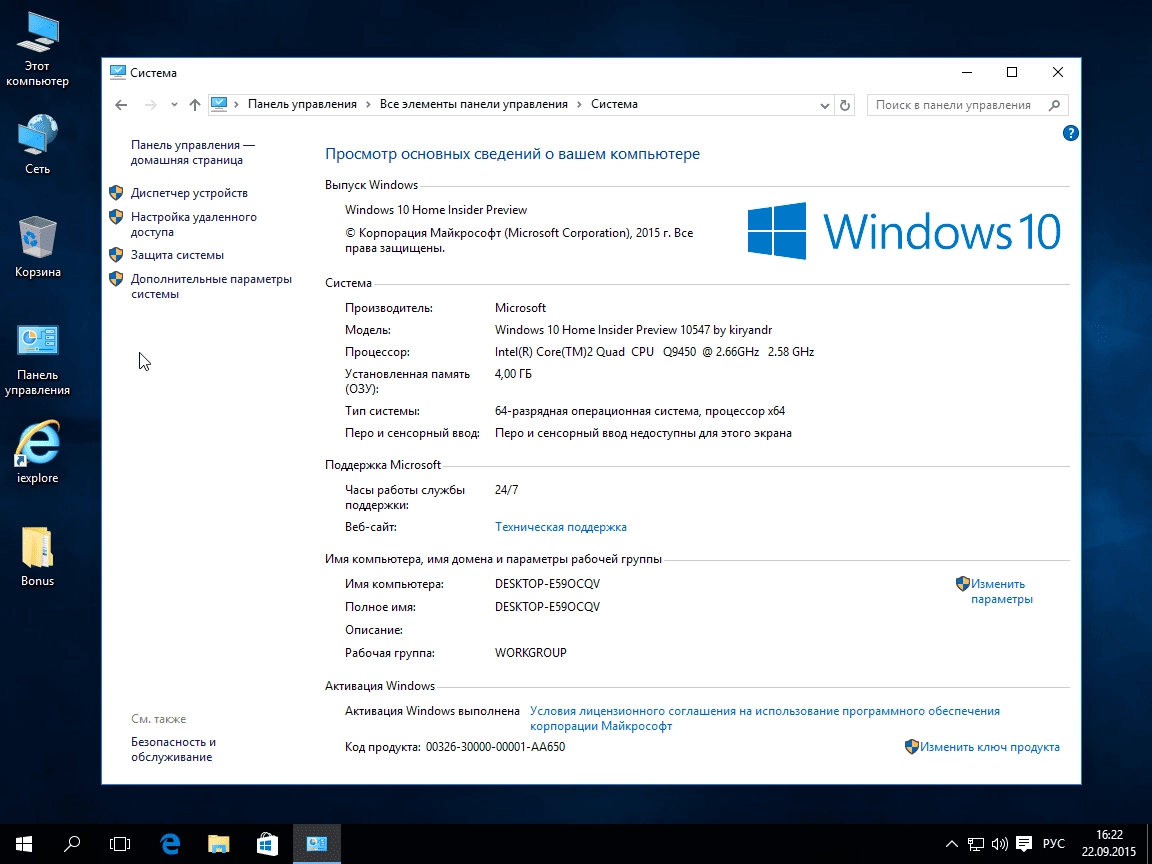Screen dimensions: 1152x864
Task: Expand chevron after Панель управления breadcrumb
Action: point(369,104)
